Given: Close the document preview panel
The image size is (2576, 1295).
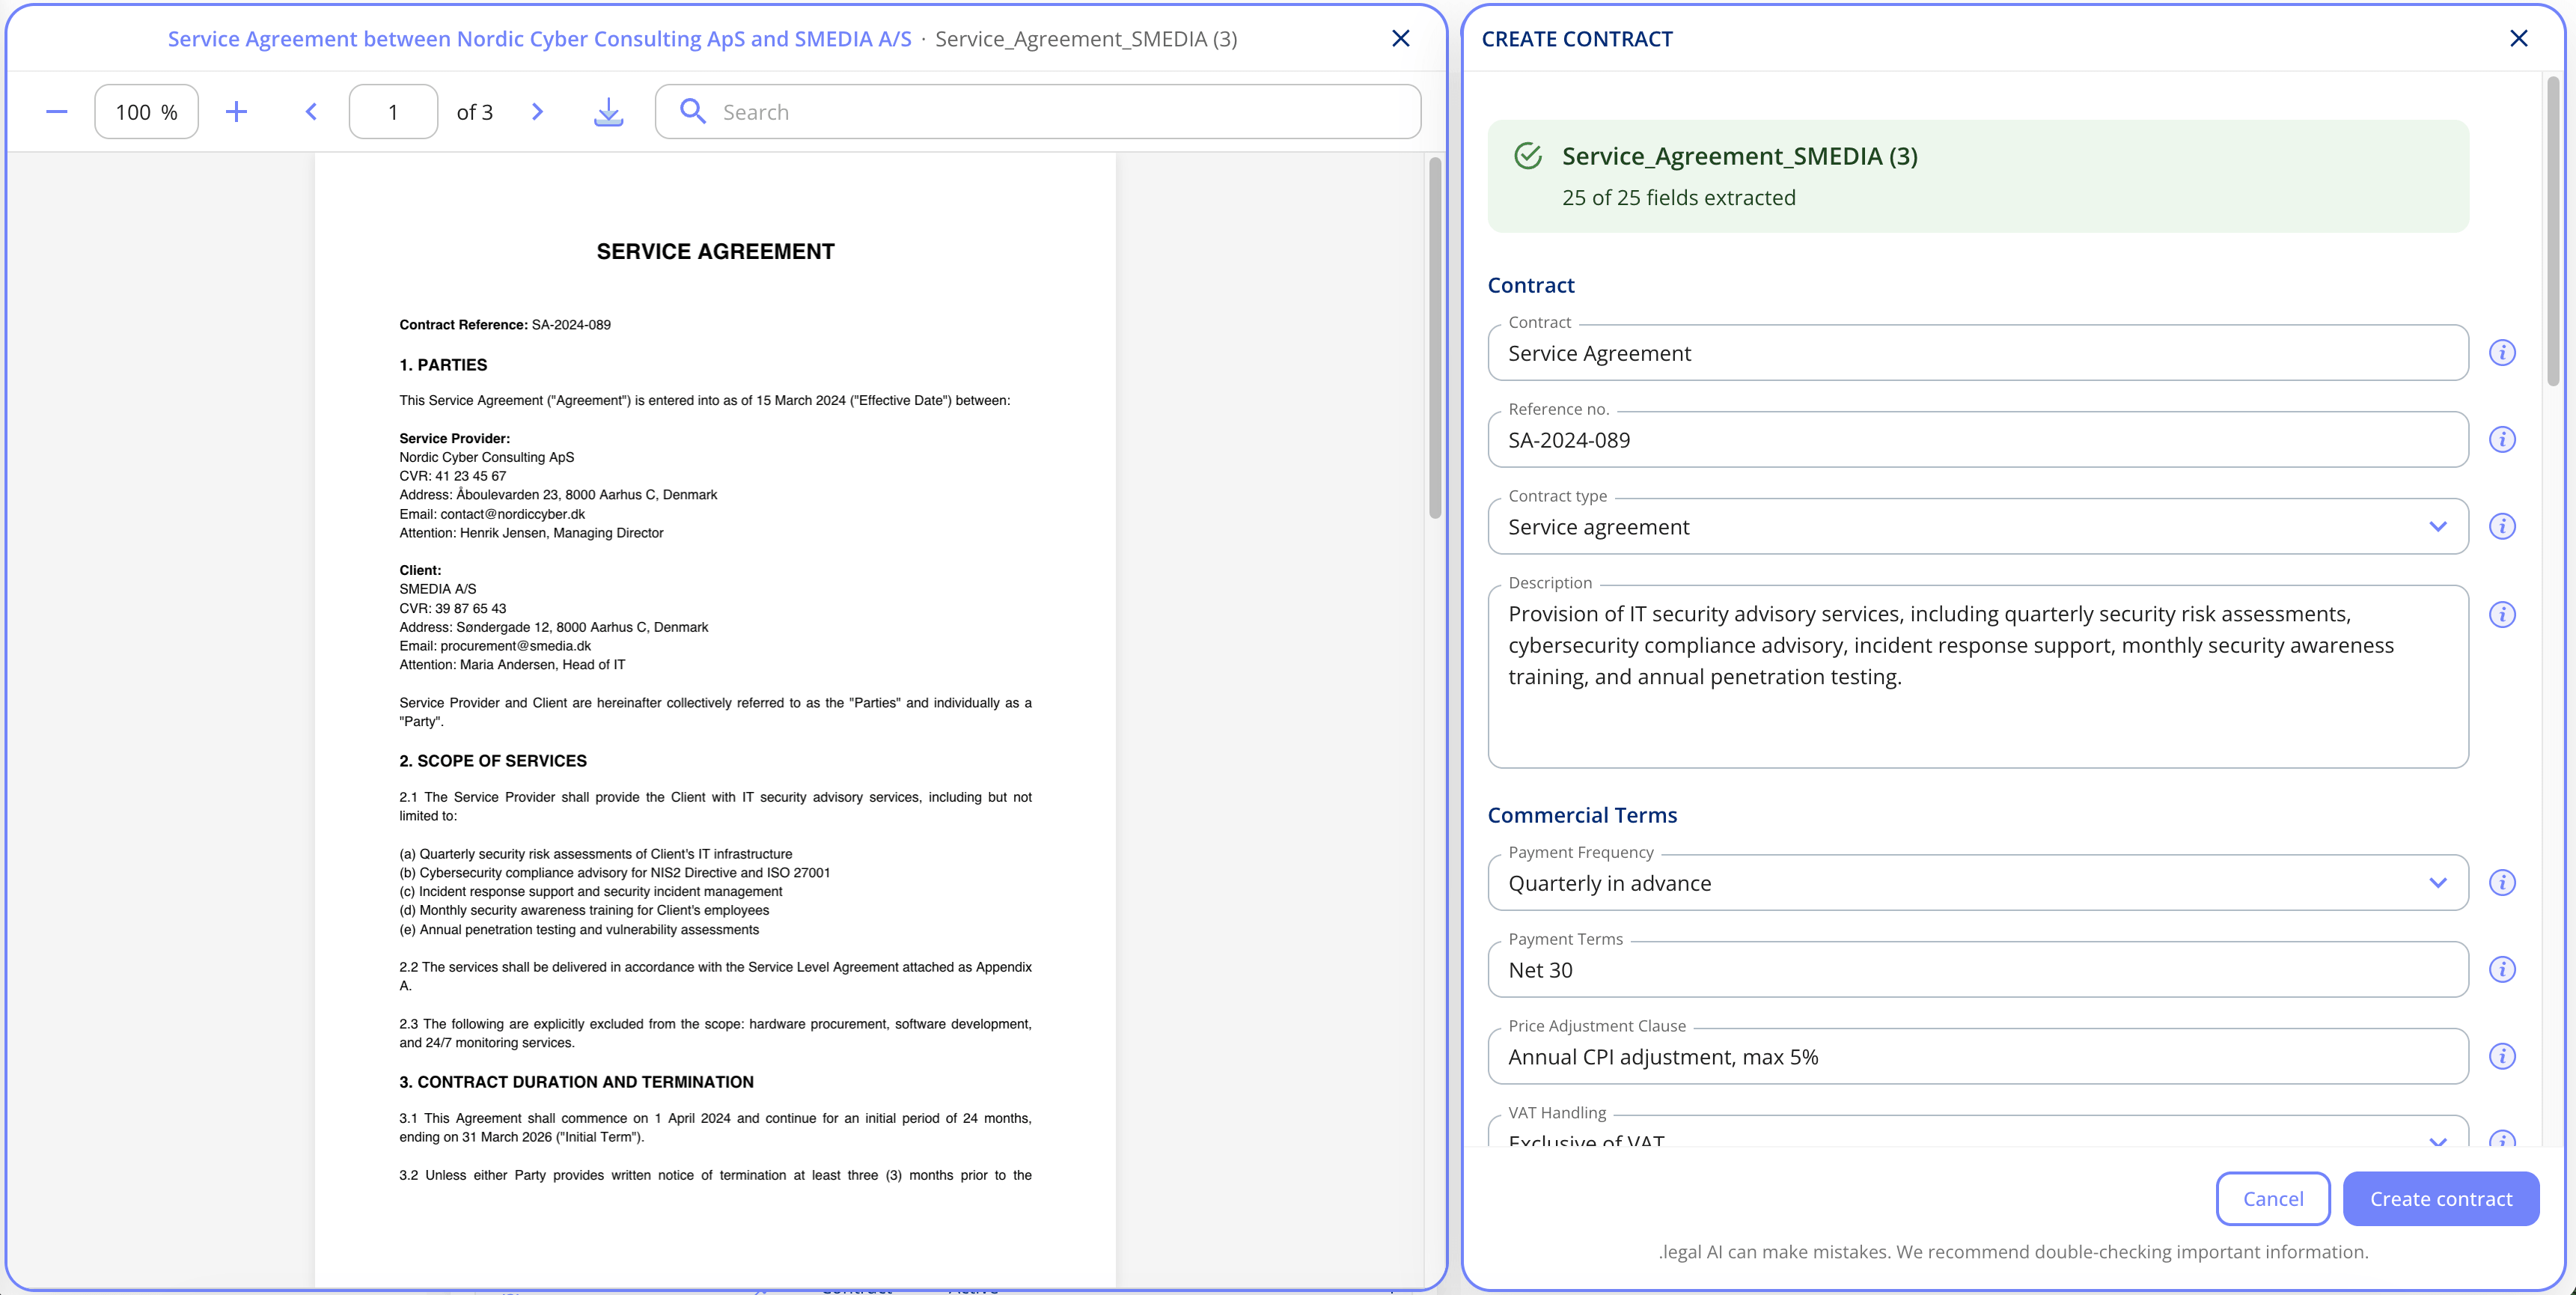Looking at the screenshot, I should 1400,38.
